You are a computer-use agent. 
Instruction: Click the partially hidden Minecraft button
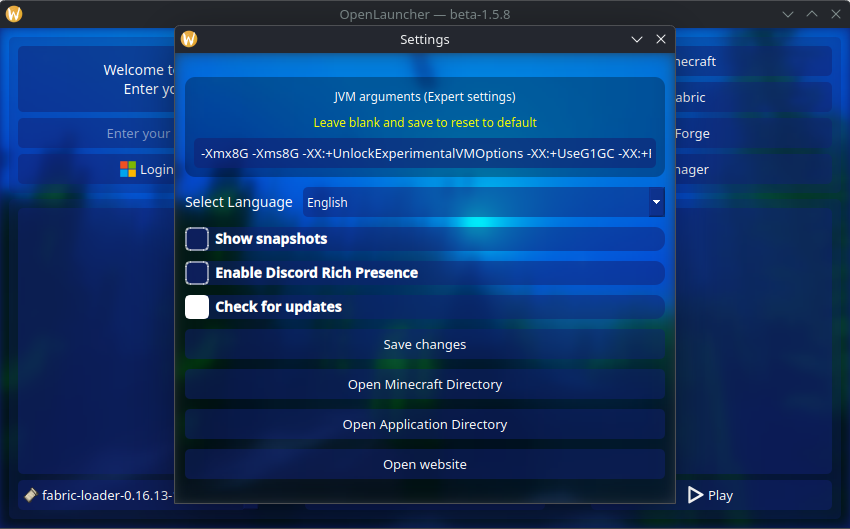(x=754, y=61)
